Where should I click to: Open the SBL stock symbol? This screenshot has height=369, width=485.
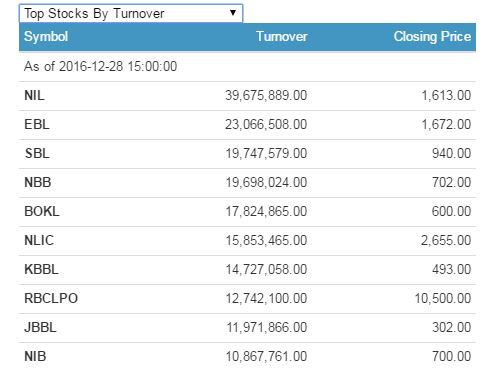point(37,154)
